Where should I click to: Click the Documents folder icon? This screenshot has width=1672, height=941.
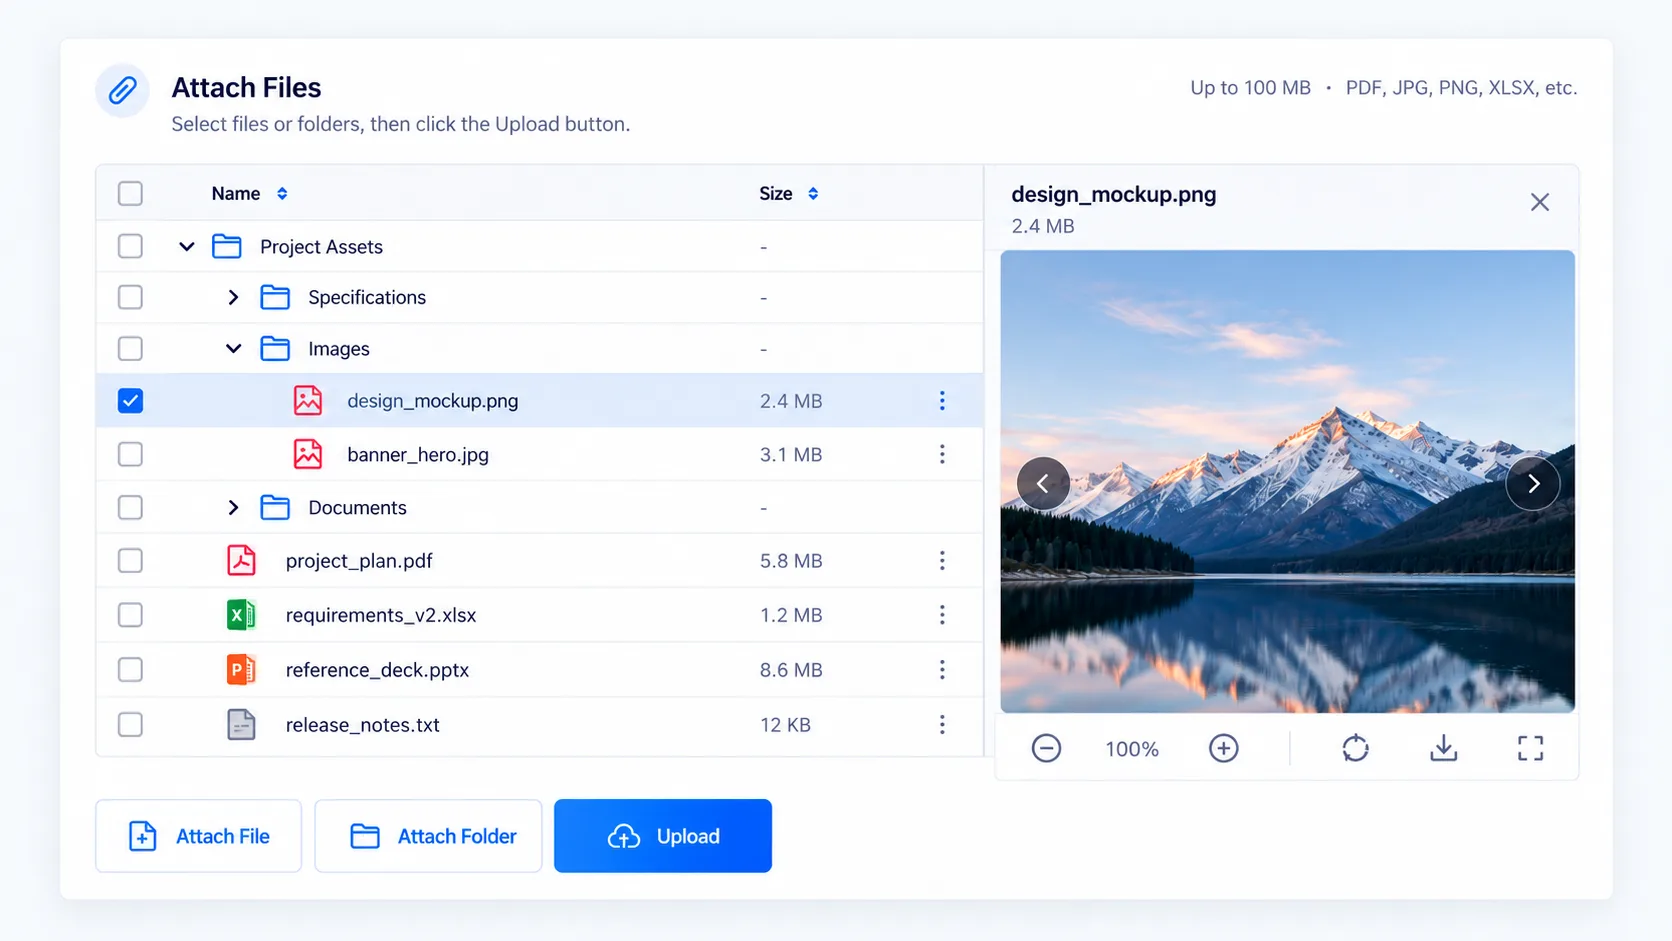pyautogui.click(x=275, y=507)
